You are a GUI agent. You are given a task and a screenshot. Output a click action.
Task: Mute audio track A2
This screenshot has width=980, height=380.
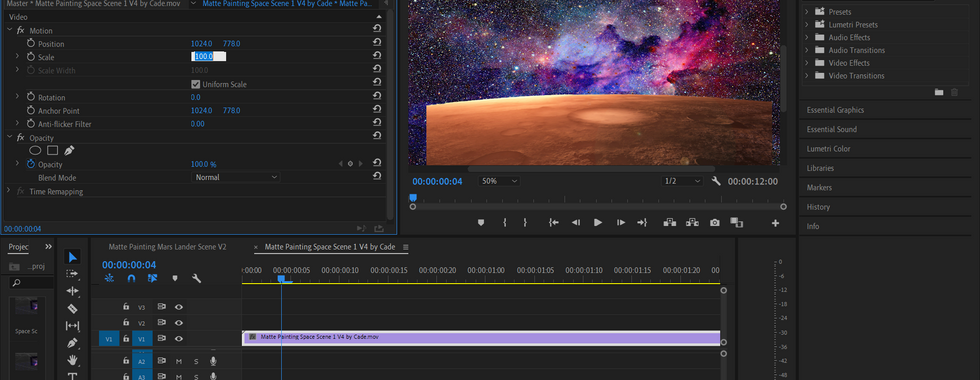click(179, 361)
